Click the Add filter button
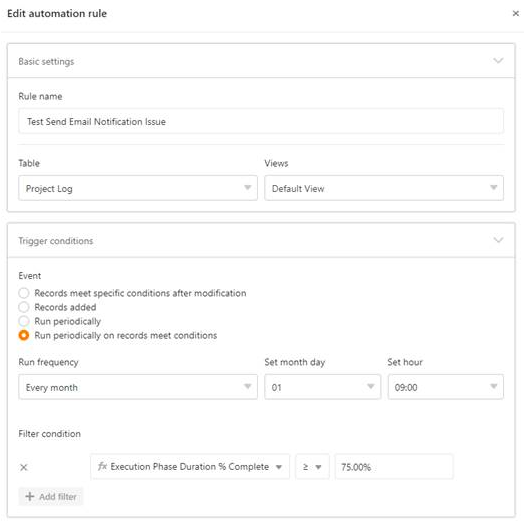Image resolution: width=524 pixels, height=526 pixels. 51,496
